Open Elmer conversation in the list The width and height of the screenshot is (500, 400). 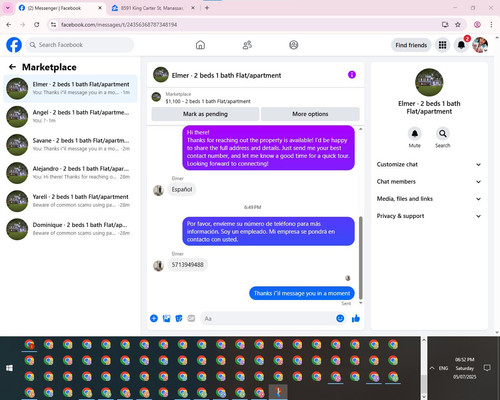pyautogui.click(x=70, y=88)
